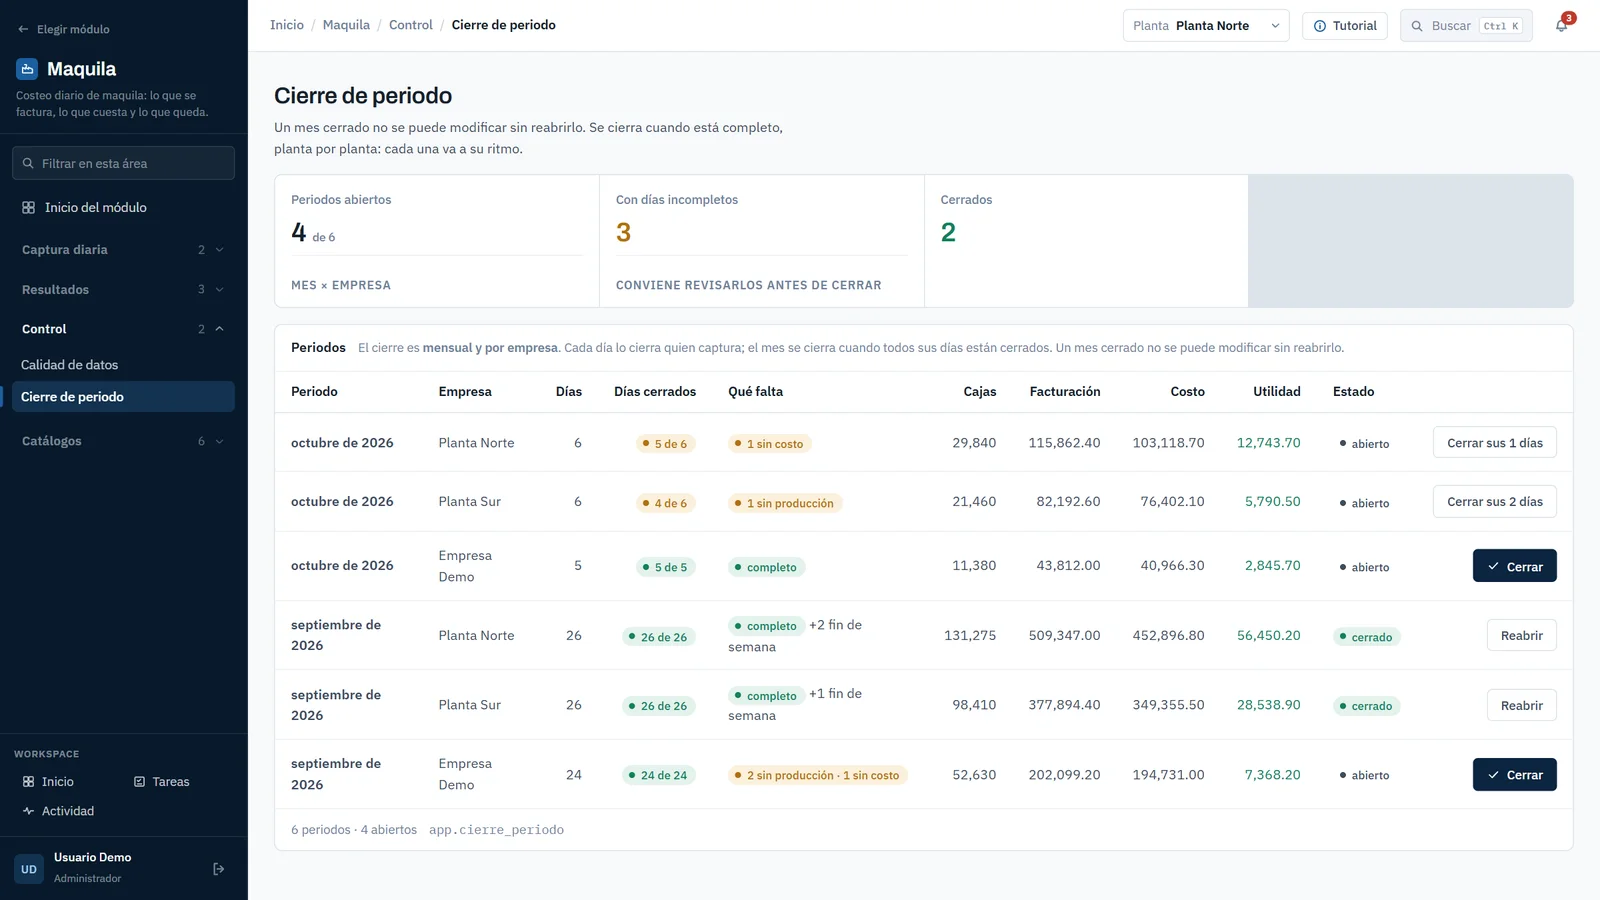The width and height of the screenshot is (1600, 900).
Task: Click the Facturación column header
Action: tap(1065, 392)
